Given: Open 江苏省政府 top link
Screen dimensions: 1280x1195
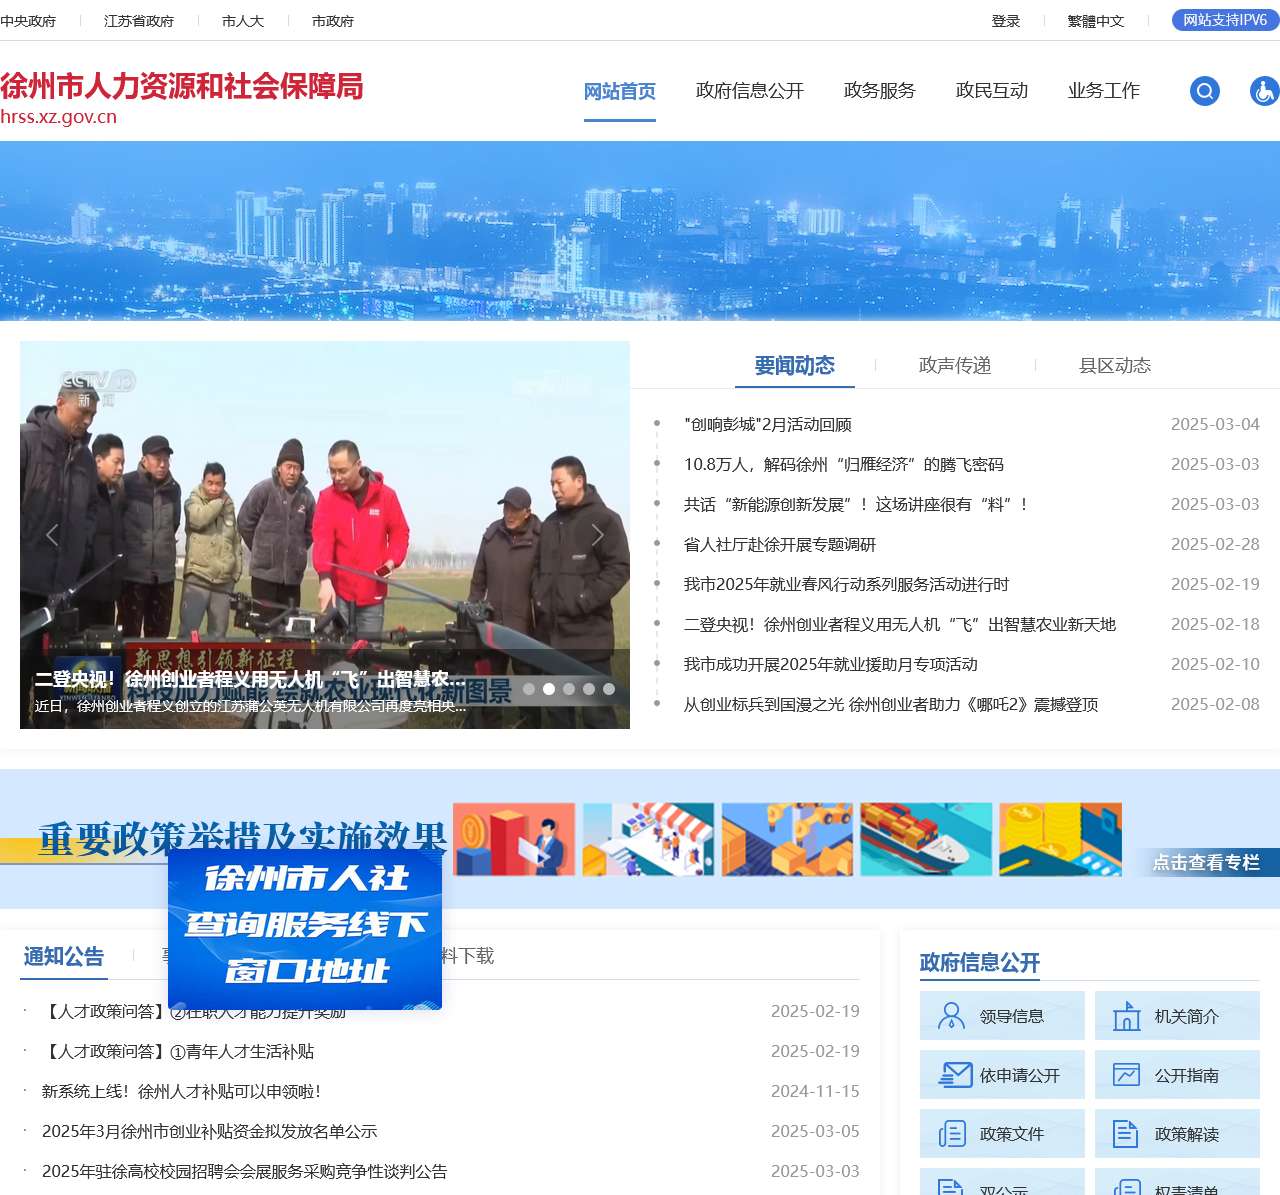Looking at the screenshot, I should (139, 21).
